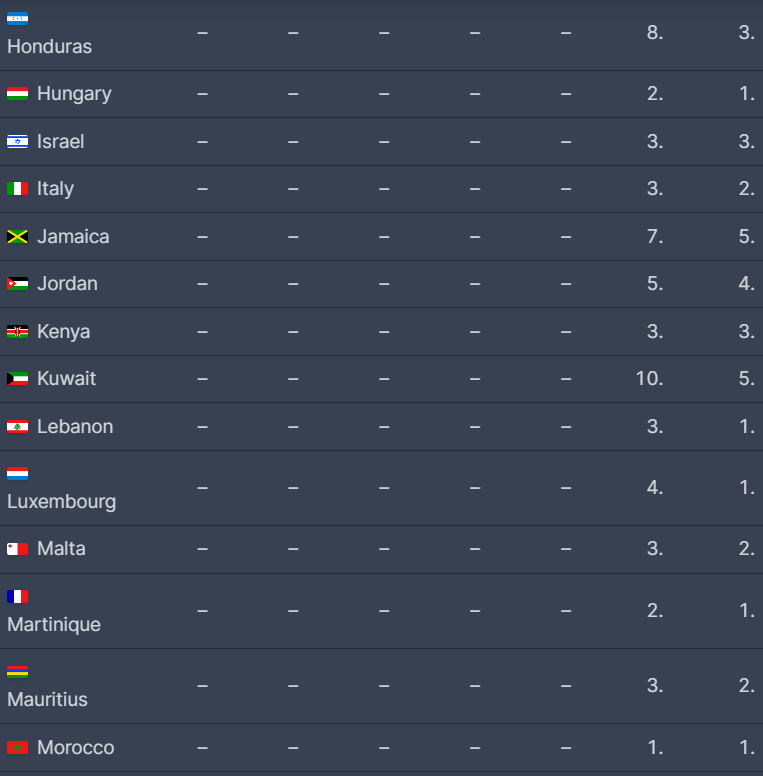Open the Honduras country link
The image size is (763, 776).
click(x=49, y=47)
